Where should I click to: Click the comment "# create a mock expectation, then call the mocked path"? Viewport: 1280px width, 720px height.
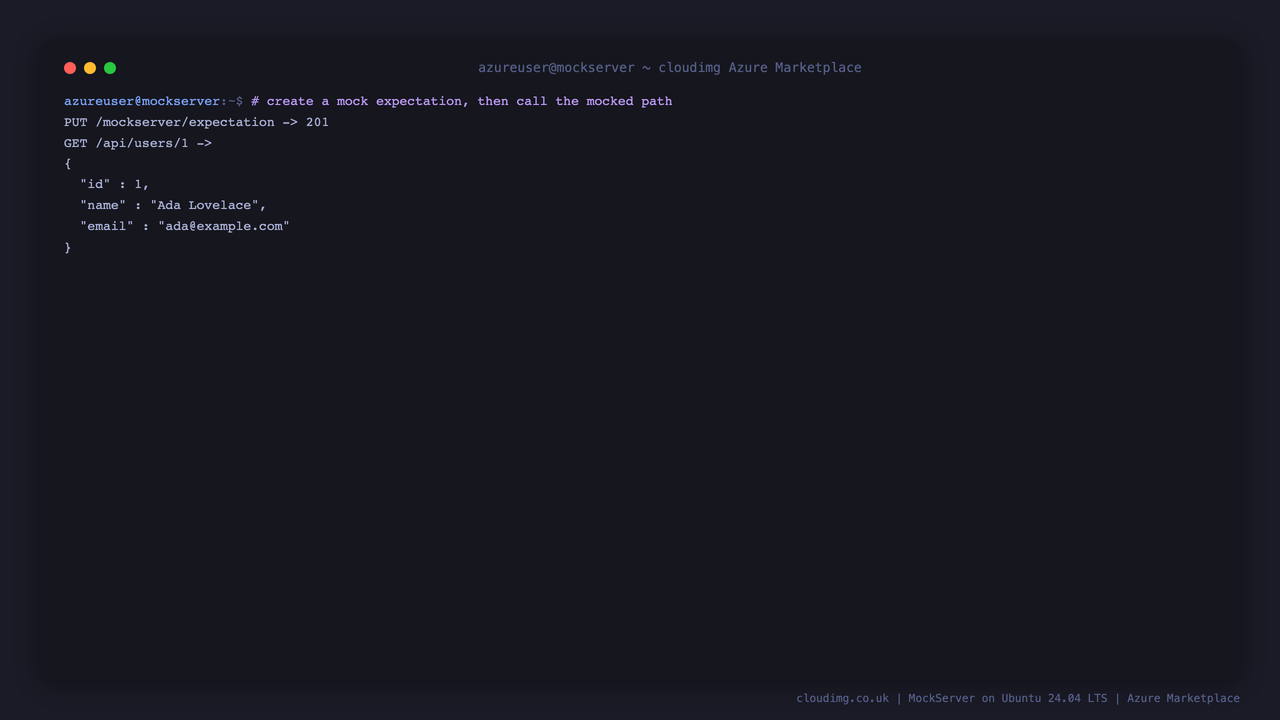coord(461,101)
